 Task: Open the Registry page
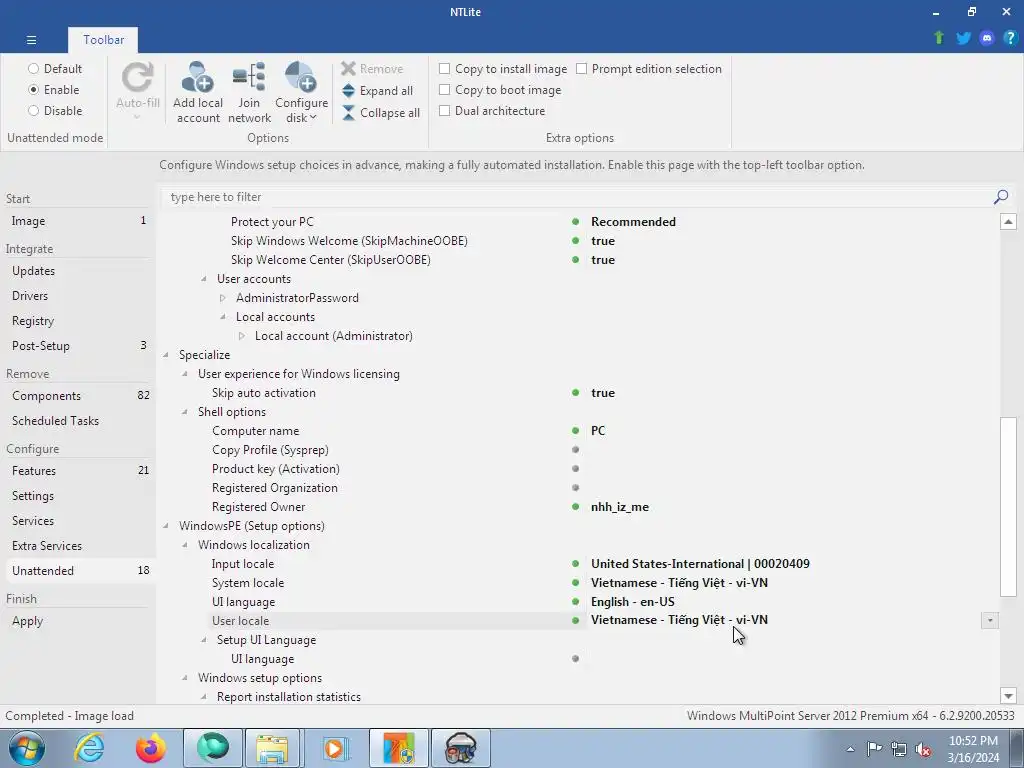click(78, 321)
